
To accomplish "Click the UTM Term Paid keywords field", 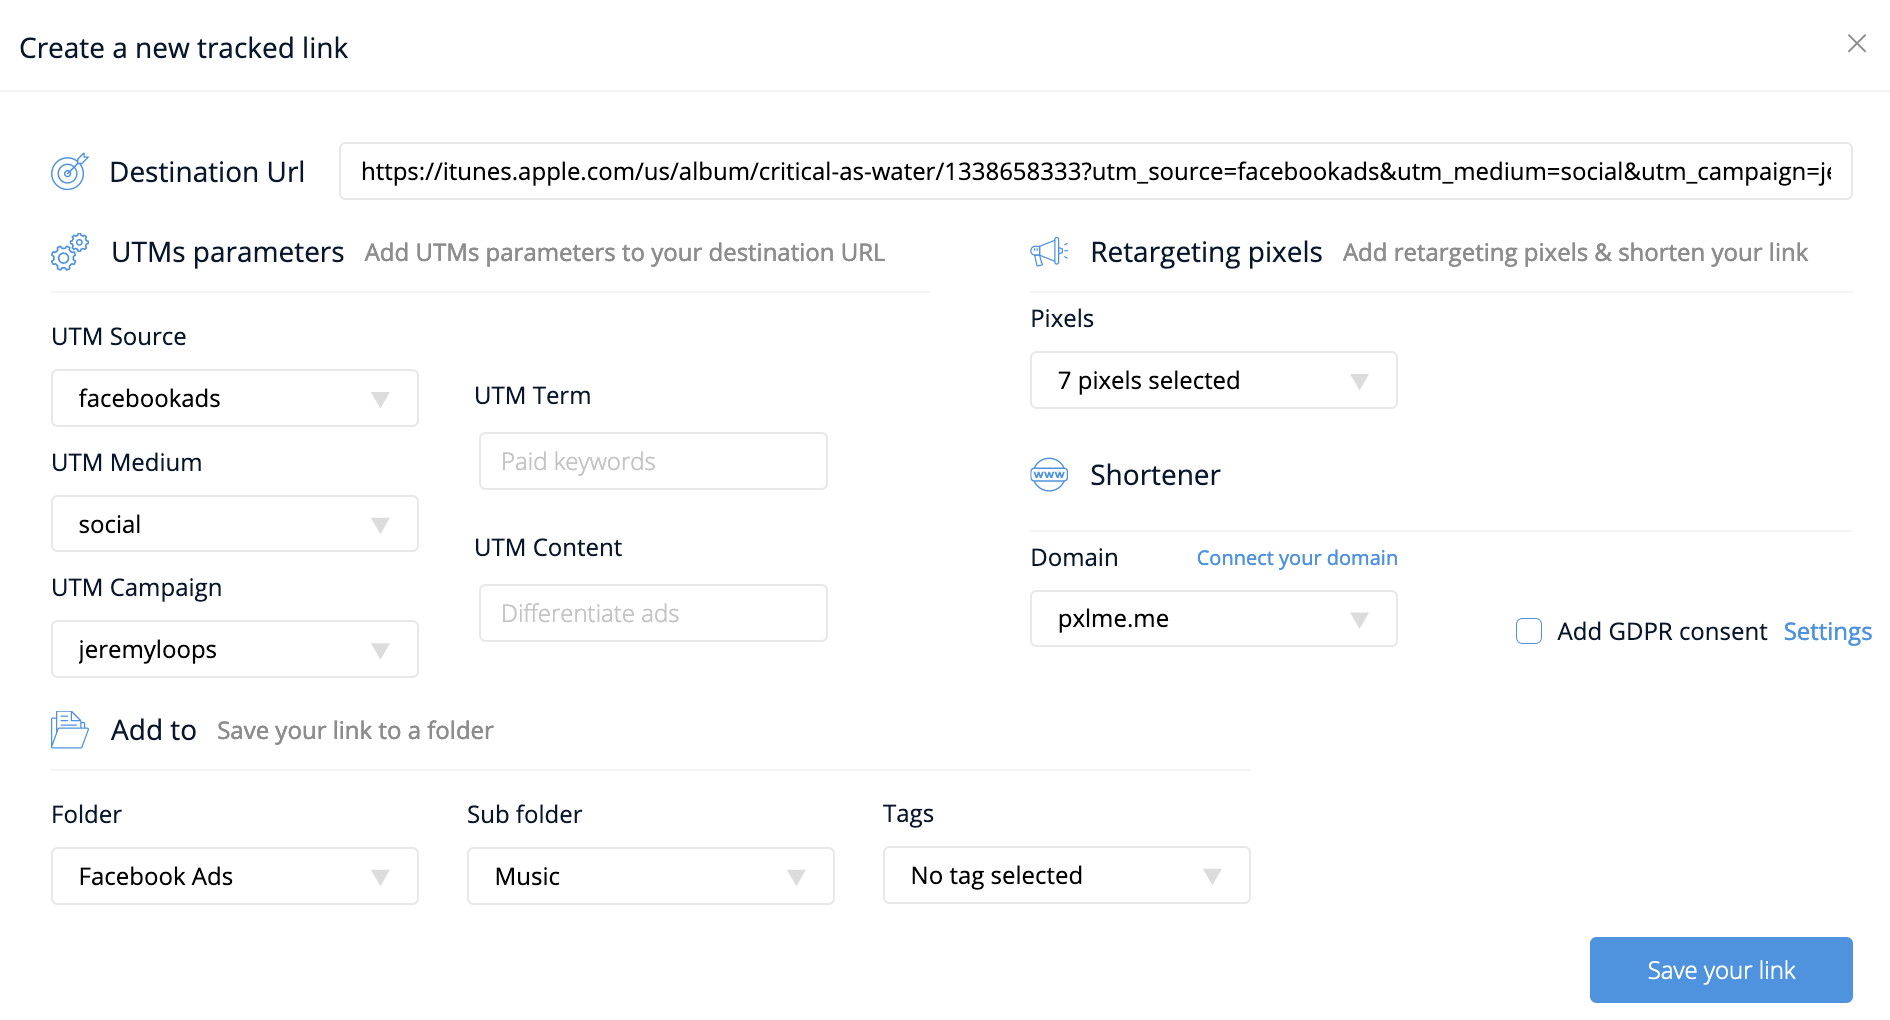I will point(653,461).
